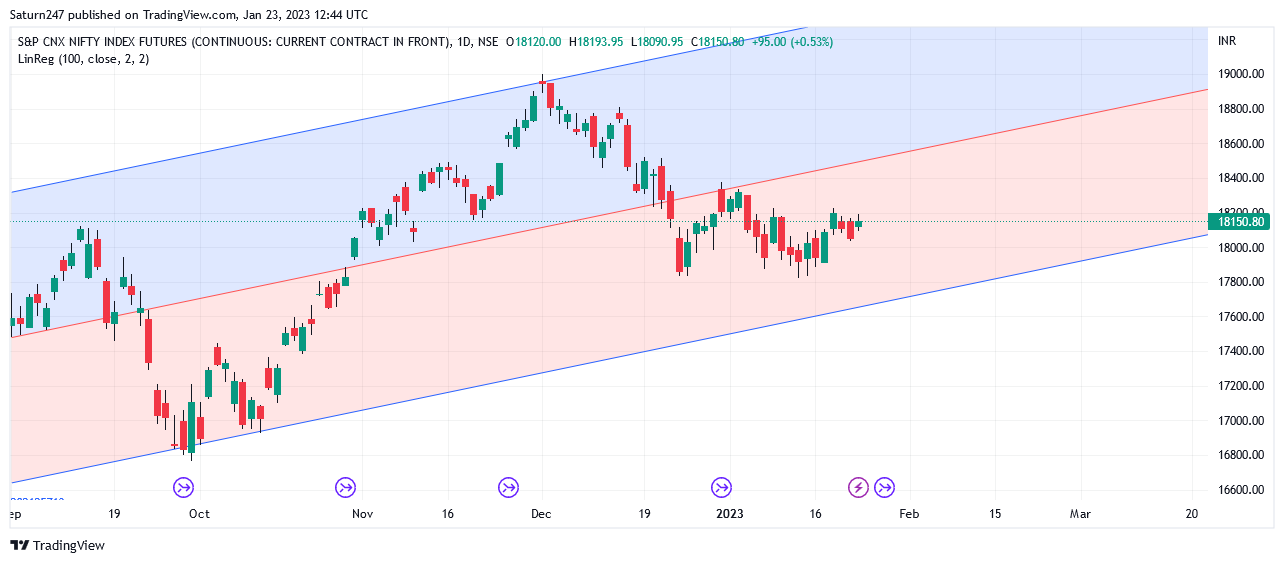Click the 15 date label after Feb

tap(995, 513)
